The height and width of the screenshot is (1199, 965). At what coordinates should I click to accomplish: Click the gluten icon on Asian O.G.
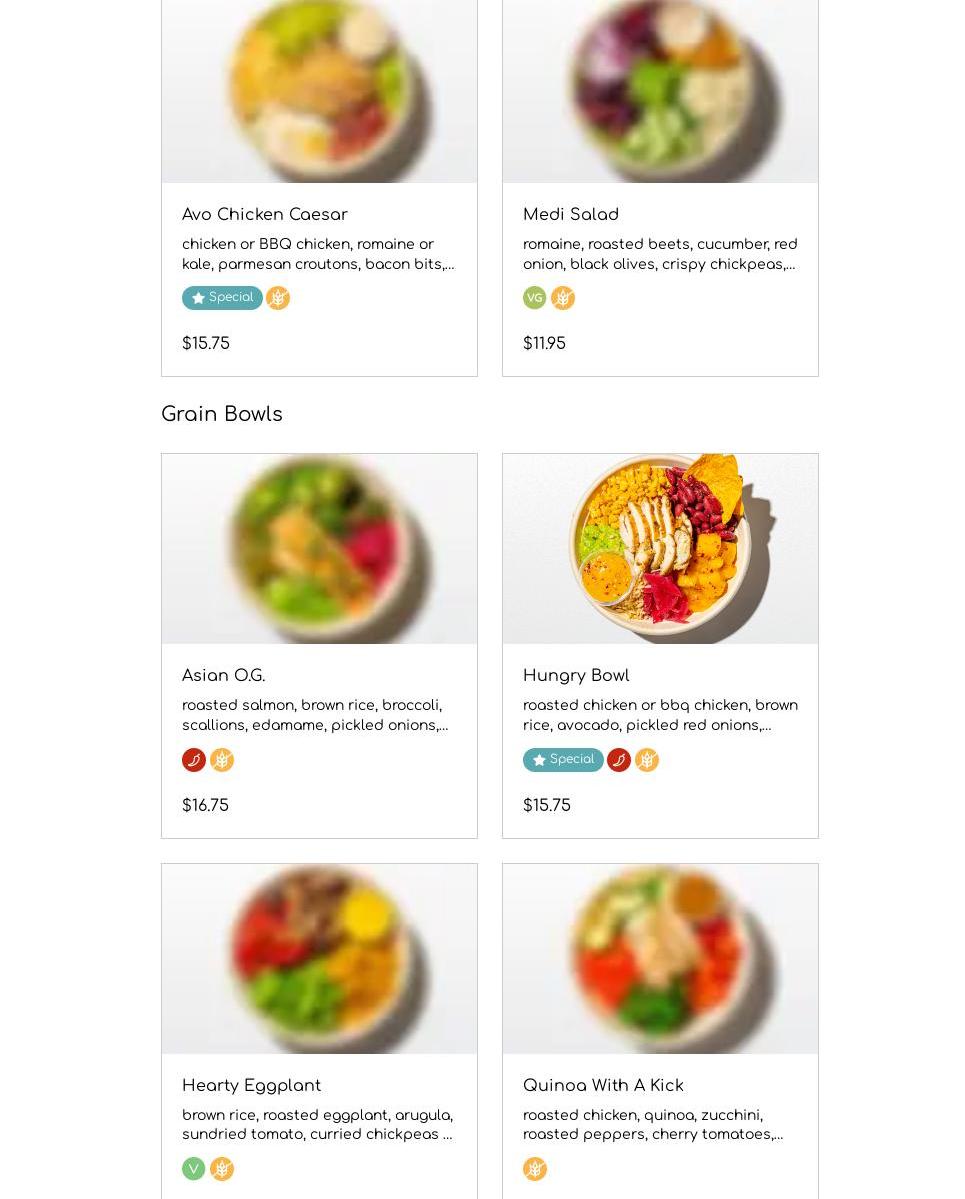click(x=222, y=760)
